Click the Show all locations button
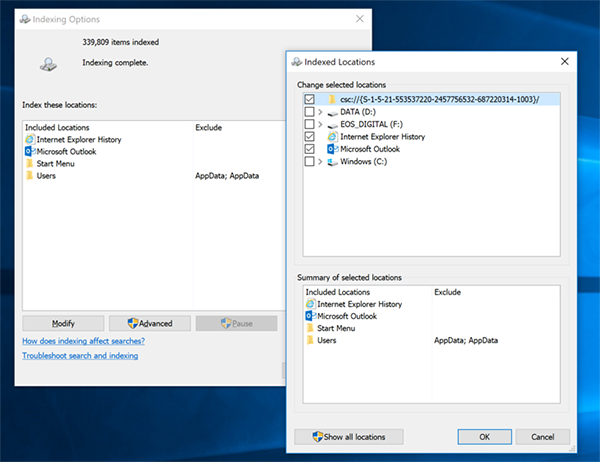600x462 pixels. pyautogui.click(x=349, y=437)
